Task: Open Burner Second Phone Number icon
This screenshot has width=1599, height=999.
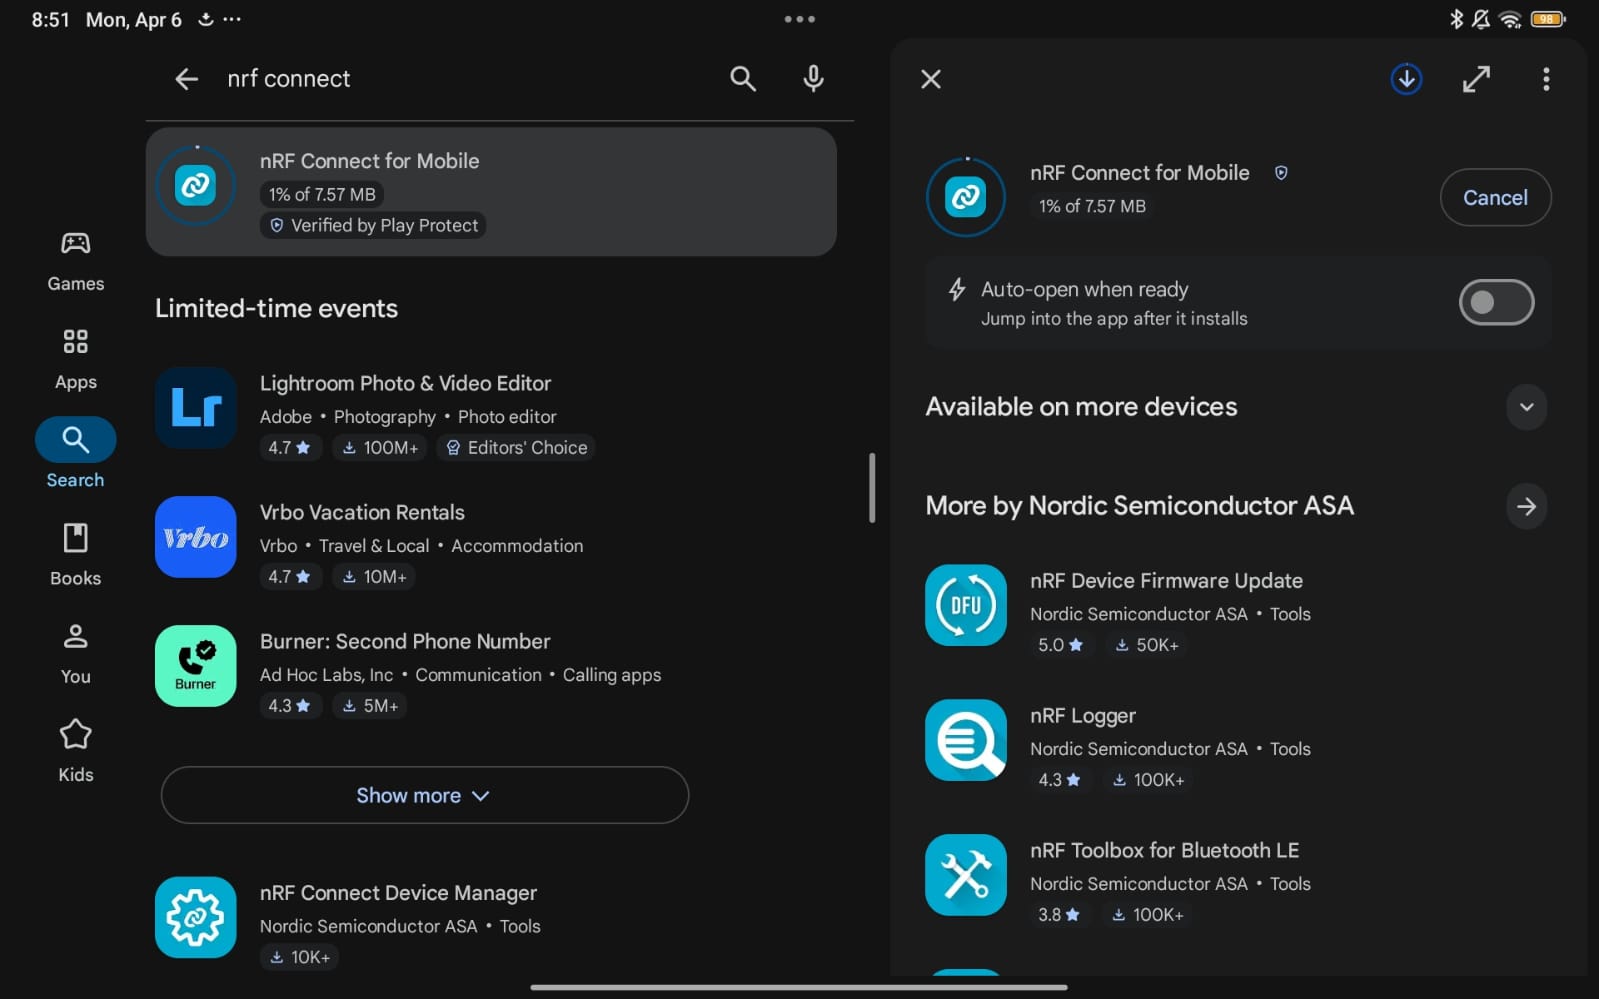Action: point(196,666)
